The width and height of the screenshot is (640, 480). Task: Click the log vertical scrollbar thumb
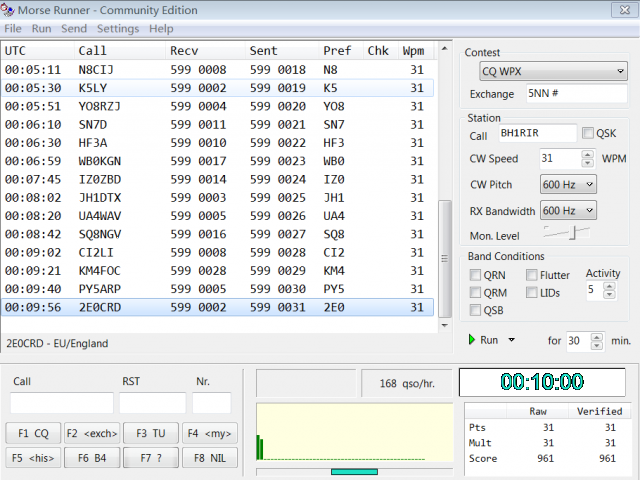tap(444, 258)
